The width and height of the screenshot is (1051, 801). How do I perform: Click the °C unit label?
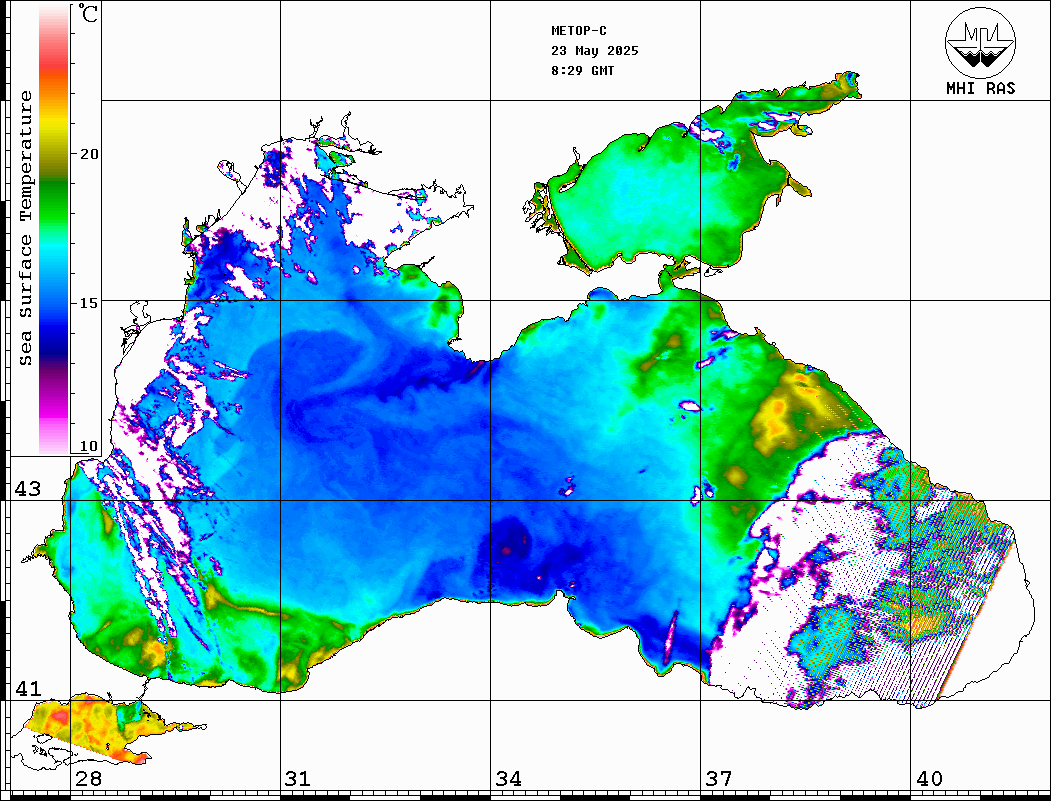pyautogui.click(x=88, y=13)
